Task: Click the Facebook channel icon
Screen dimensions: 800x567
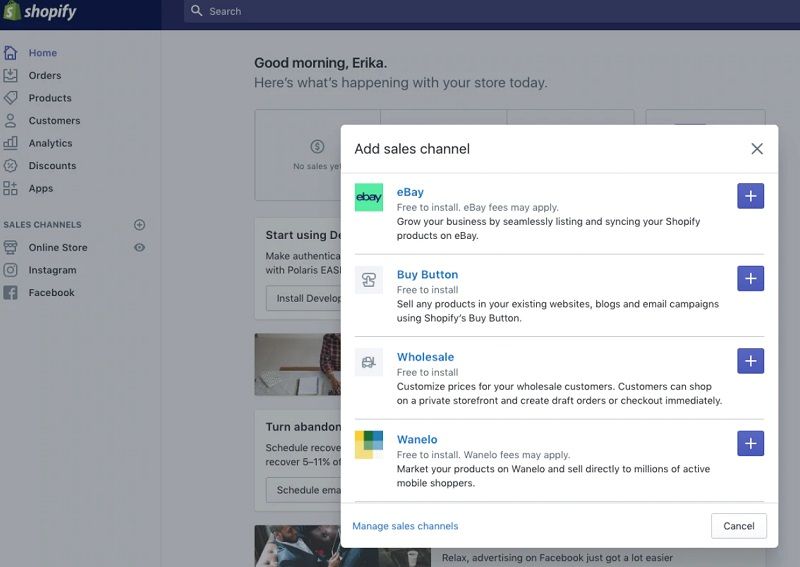Action: 10,292
